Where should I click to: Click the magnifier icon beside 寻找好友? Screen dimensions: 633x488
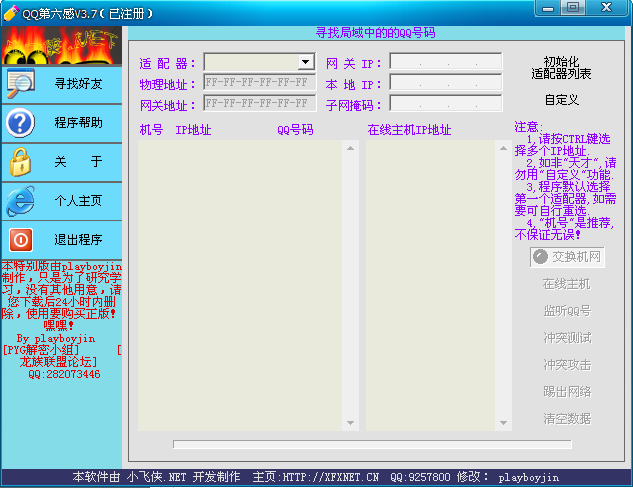coord(21,83)
